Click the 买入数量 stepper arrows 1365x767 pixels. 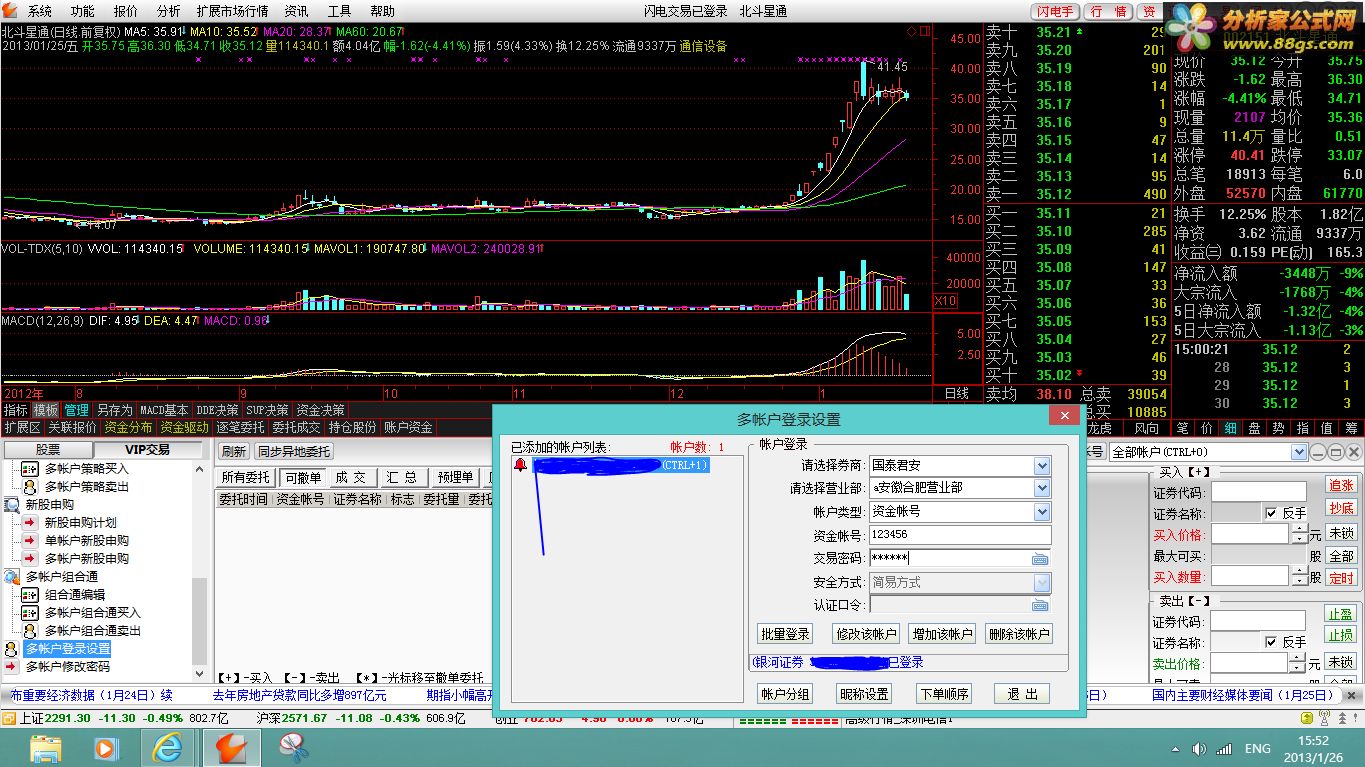coord(1299,577)
